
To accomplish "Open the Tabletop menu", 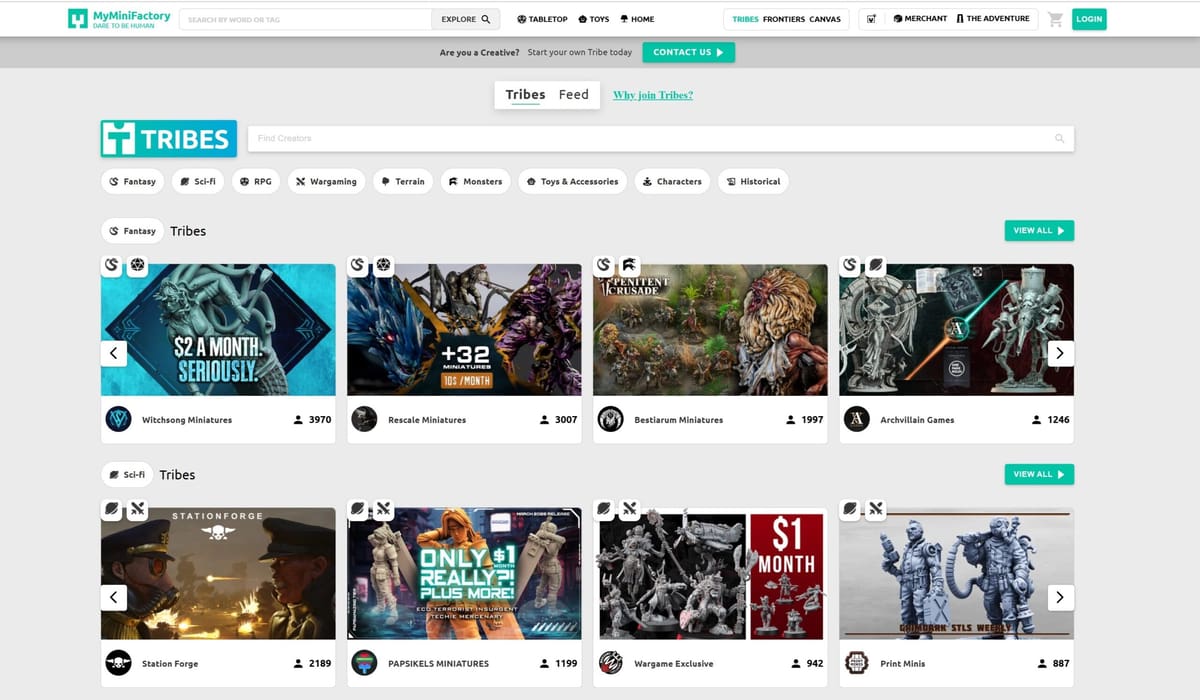I will click(542, 19).
